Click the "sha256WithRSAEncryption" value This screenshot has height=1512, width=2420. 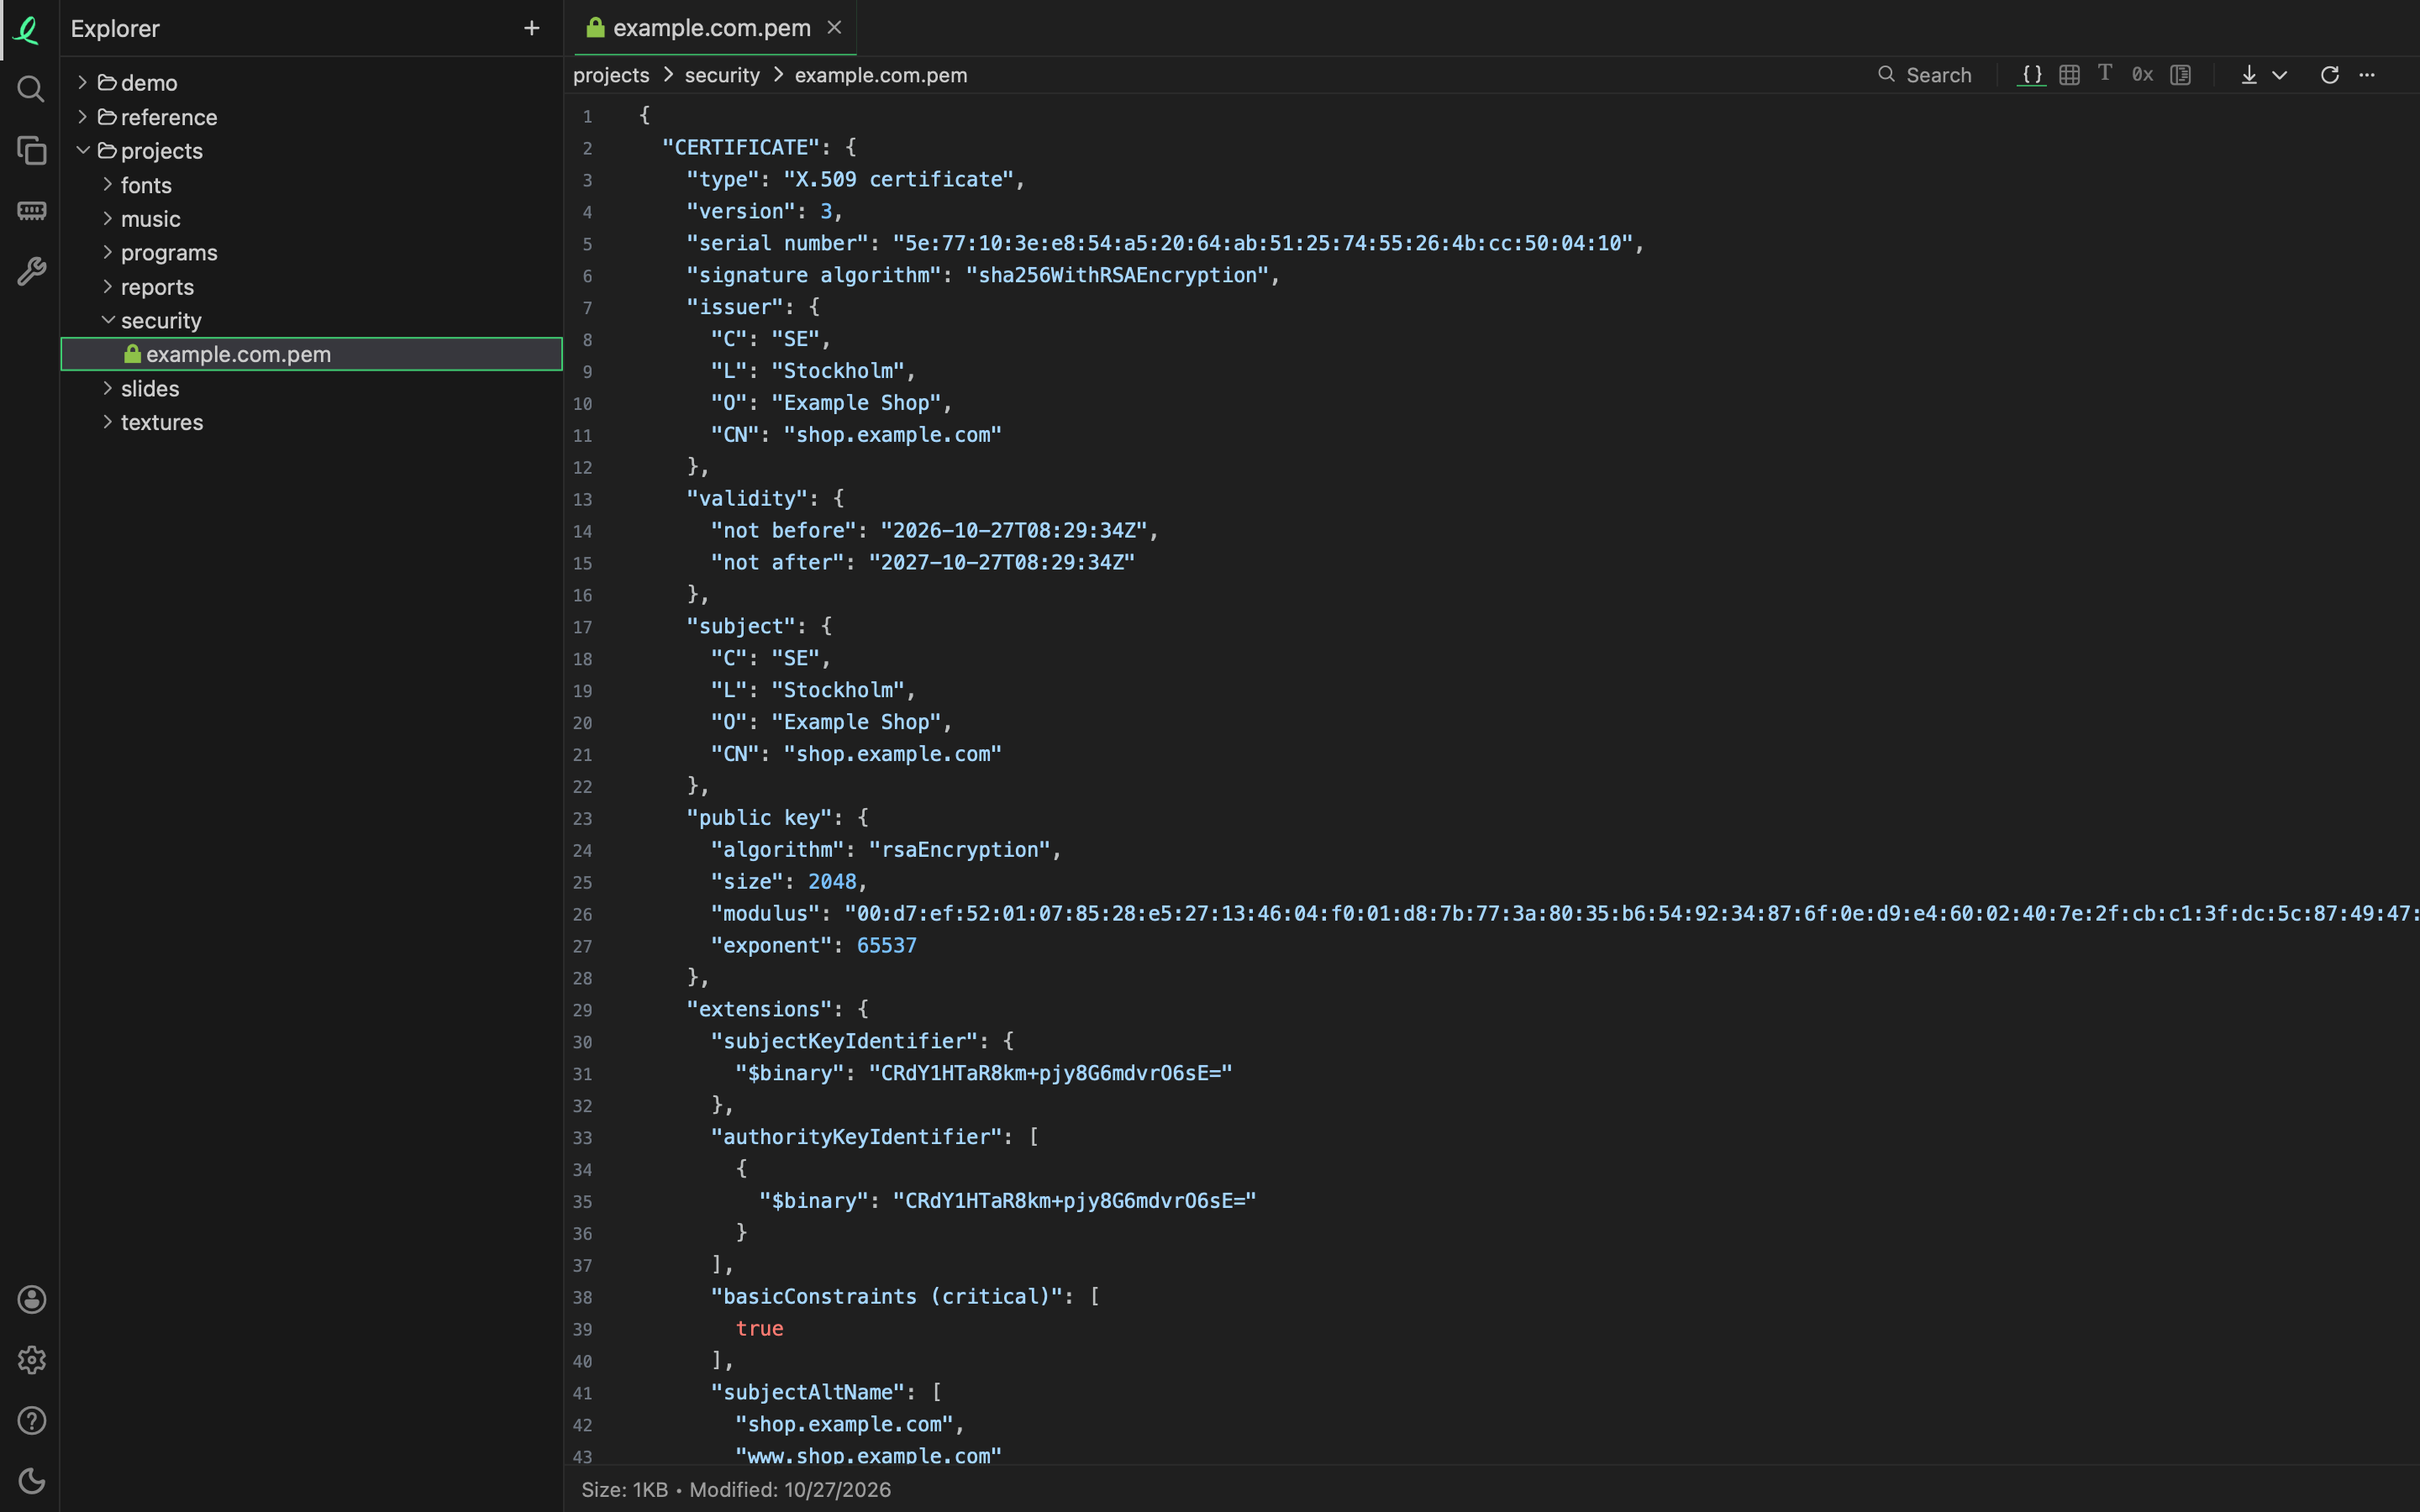coord(1117,275)
